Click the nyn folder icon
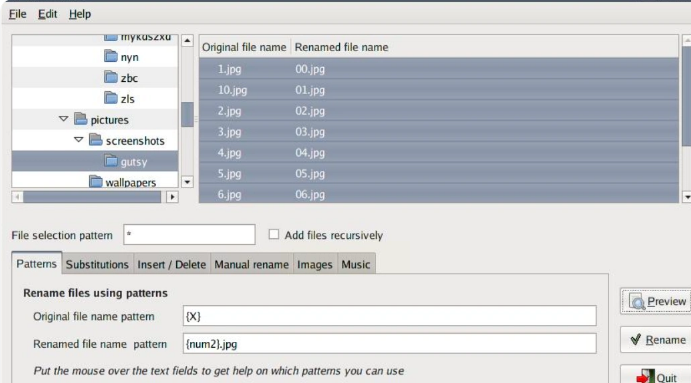 click(111, 56)
